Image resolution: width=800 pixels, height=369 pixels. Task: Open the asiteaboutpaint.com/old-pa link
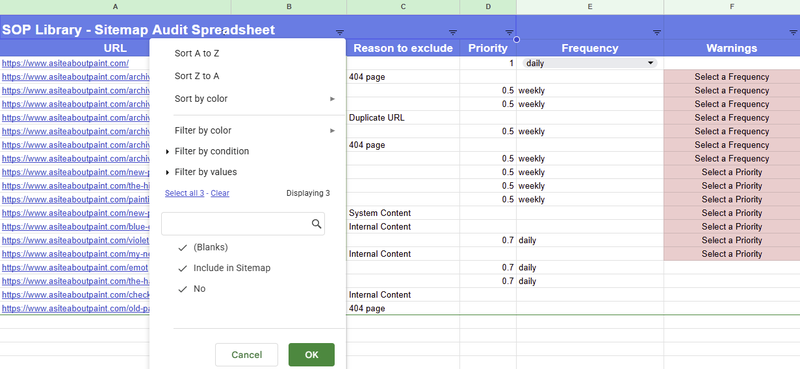76,308
